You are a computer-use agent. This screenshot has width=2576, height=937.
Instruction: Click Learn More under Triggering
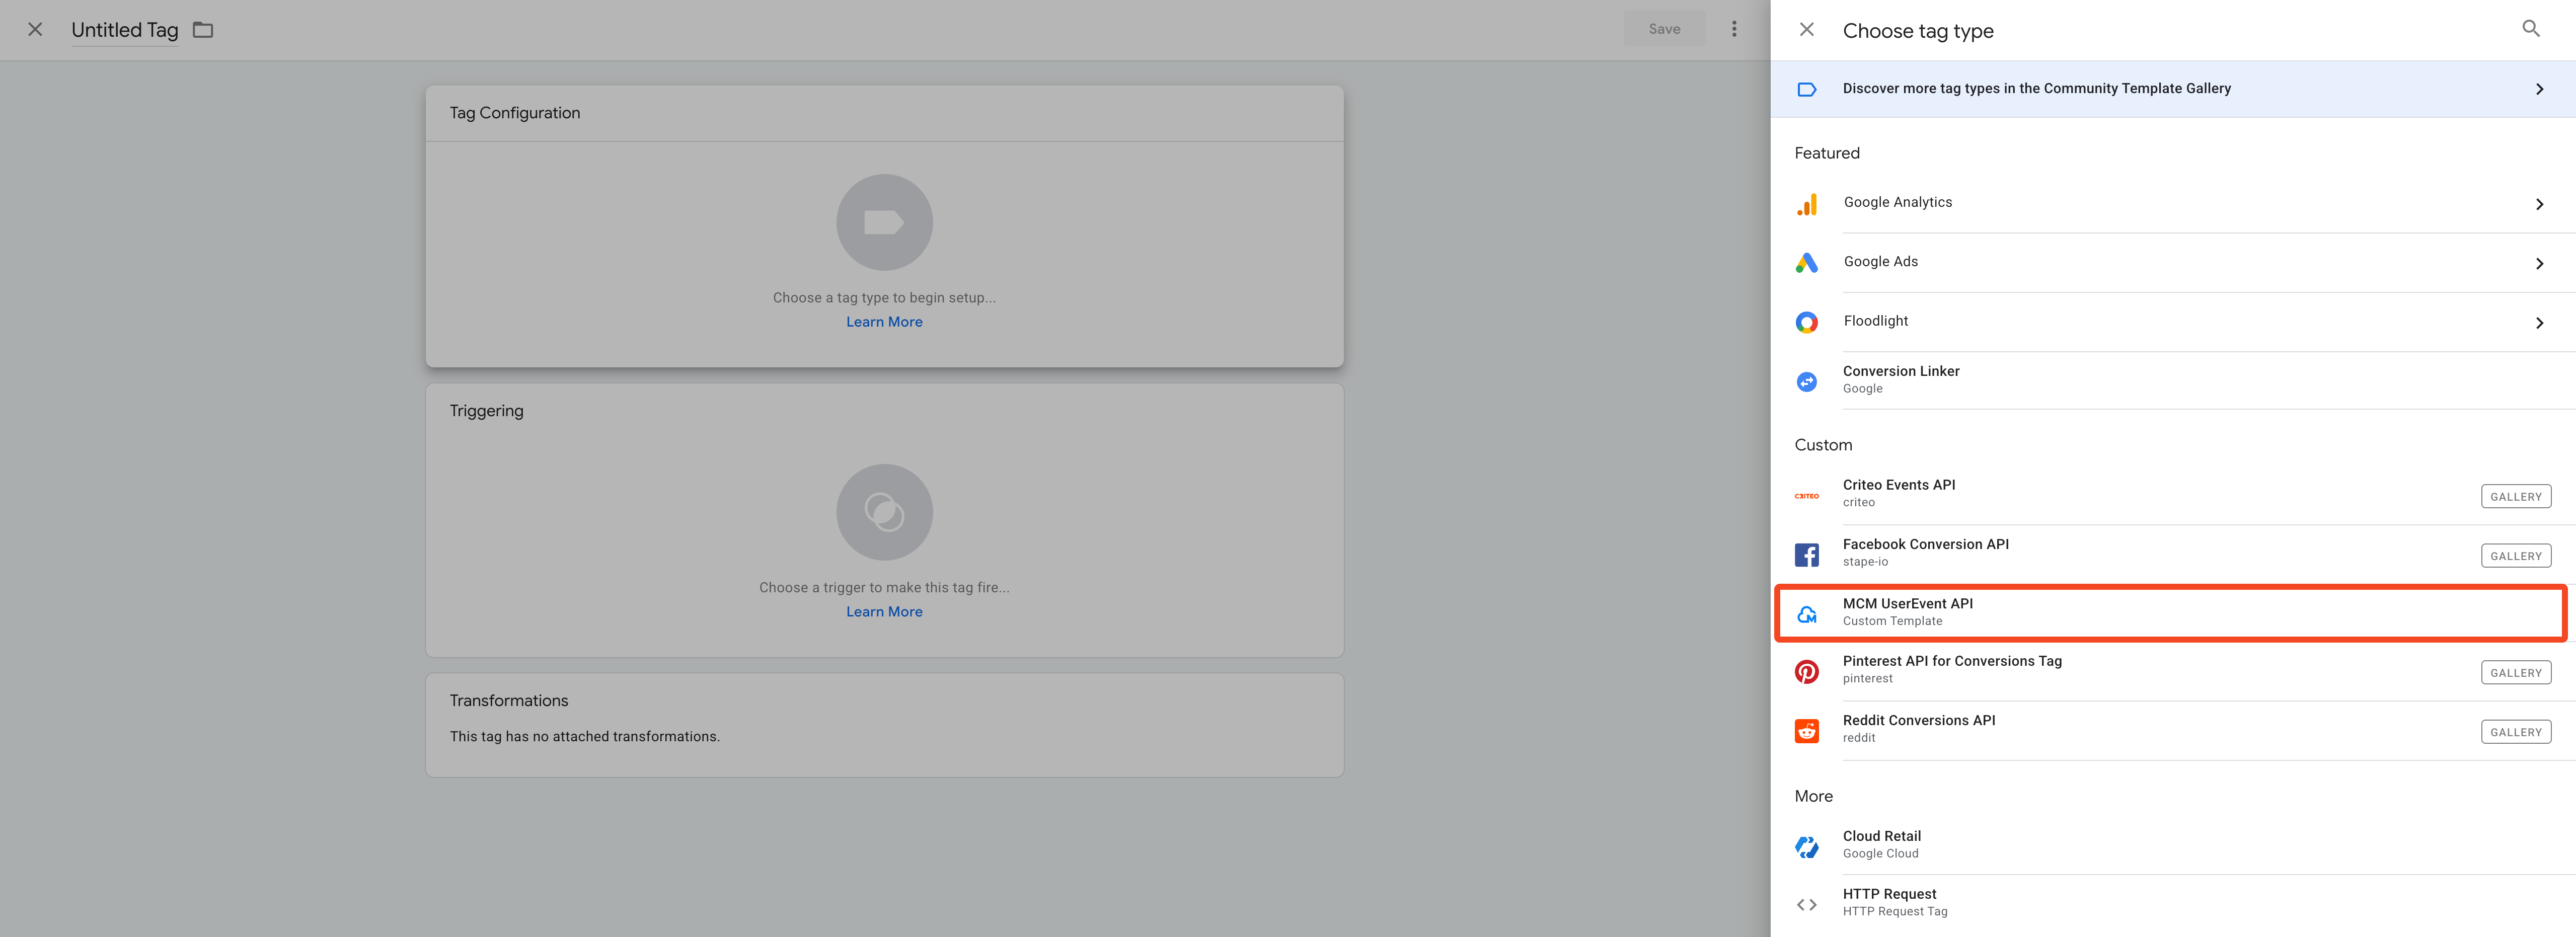884,612
